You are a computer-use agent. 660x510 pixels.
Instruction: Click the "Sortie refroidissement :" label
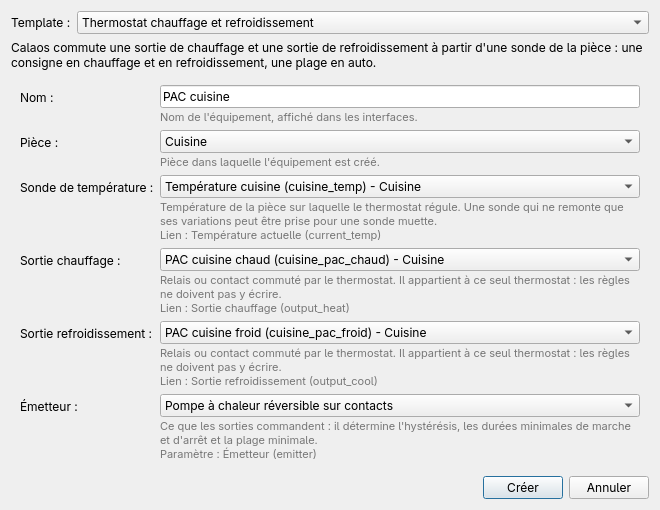[86, 334]
